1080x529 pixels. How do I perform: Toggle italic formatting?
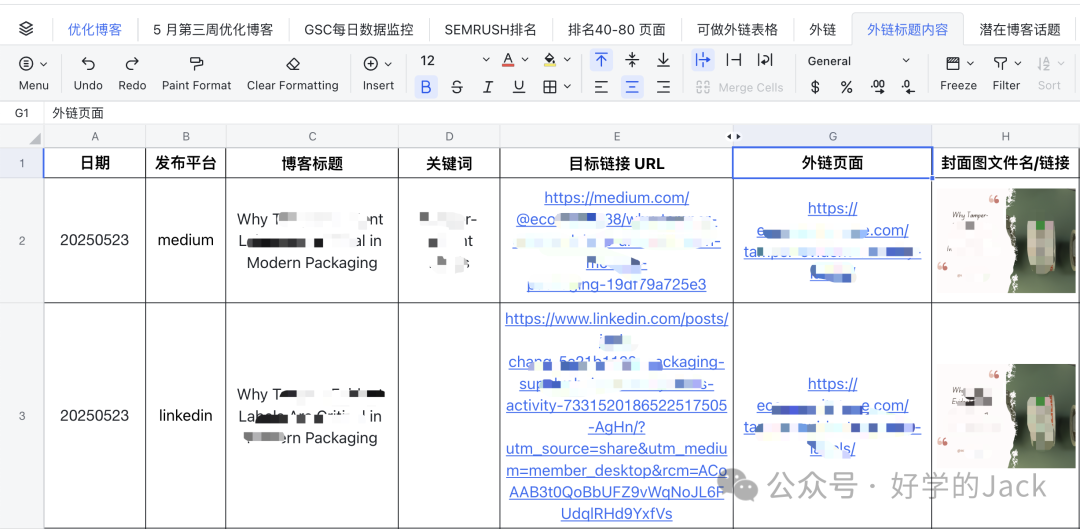(488, 87)
